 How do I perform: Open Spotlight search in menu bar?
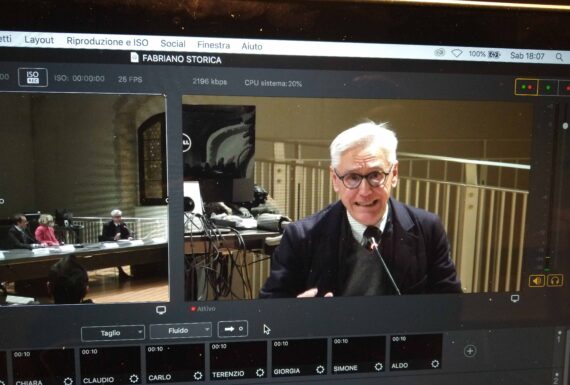[559, 57]
